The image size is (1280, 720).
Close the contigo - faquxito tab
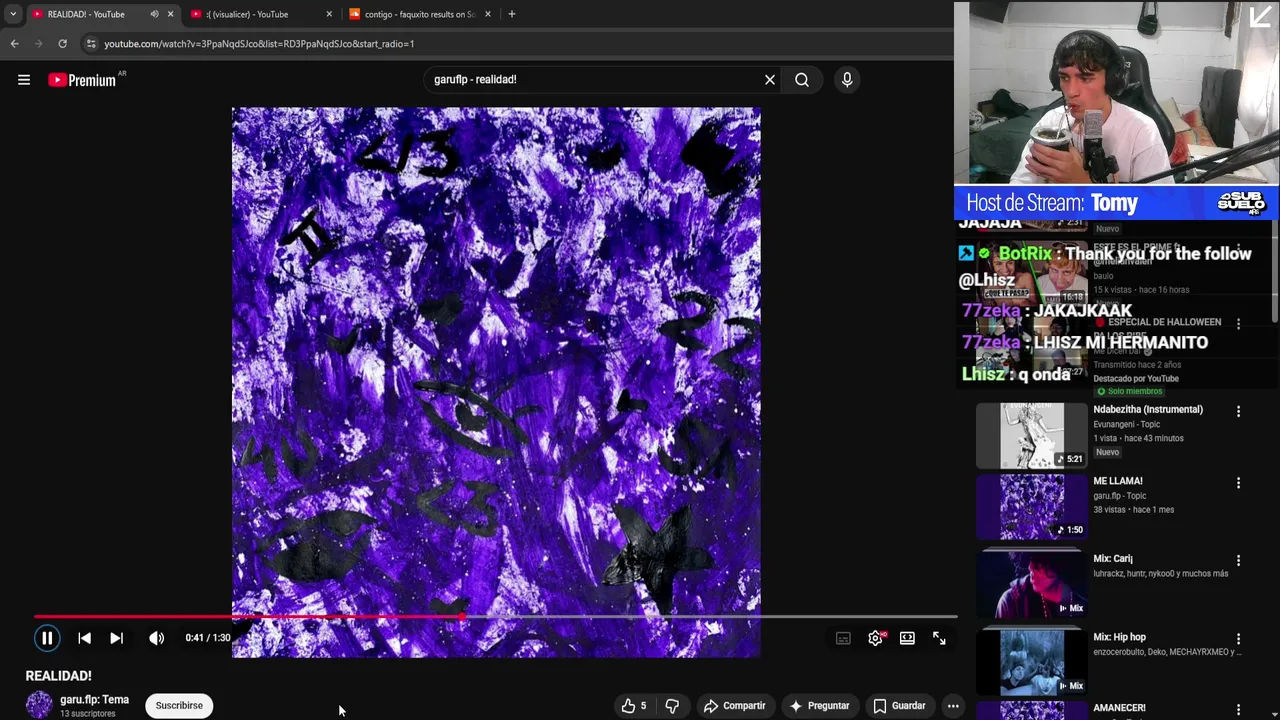488,14
